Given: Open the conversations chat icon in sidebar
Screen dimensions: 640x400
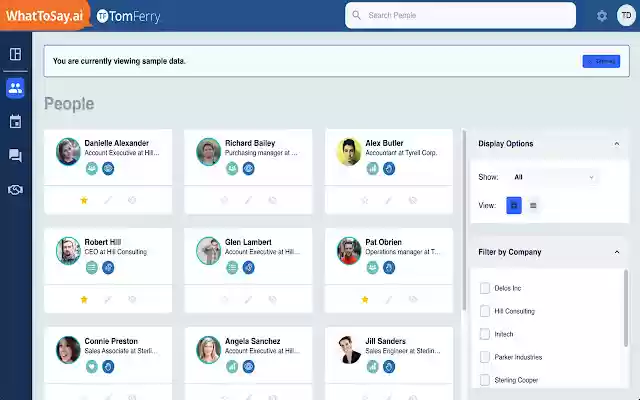Looking at the screenshot, I should [x=16, y=156].
